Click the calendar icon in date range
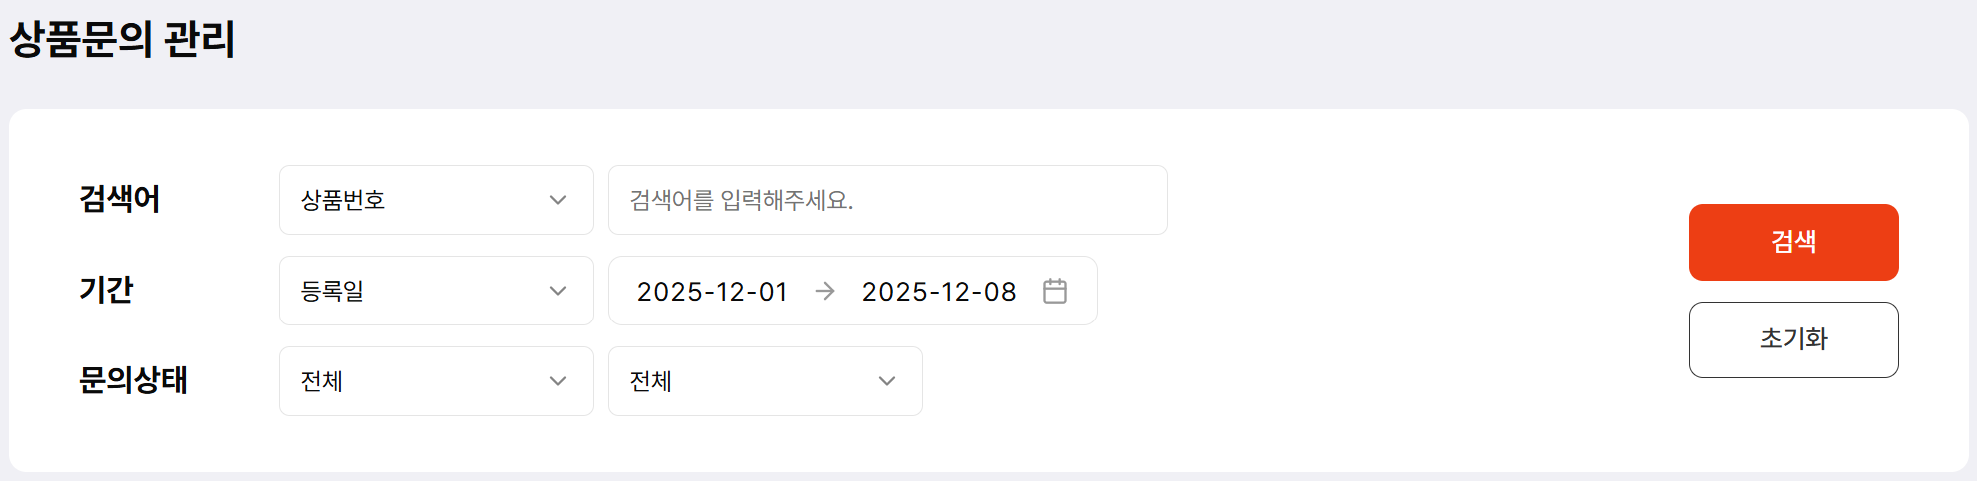 point(1054,291)
